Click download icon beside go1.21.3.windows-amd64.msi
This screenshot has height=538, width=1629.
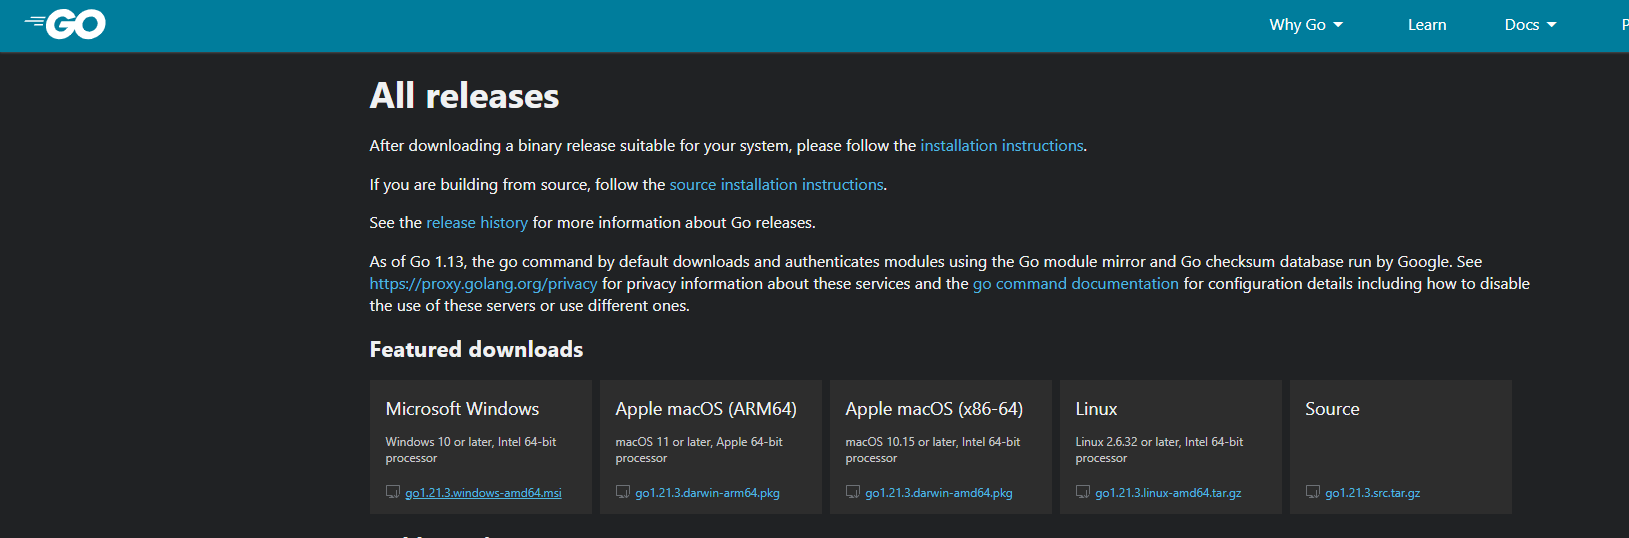click(393, 492)
